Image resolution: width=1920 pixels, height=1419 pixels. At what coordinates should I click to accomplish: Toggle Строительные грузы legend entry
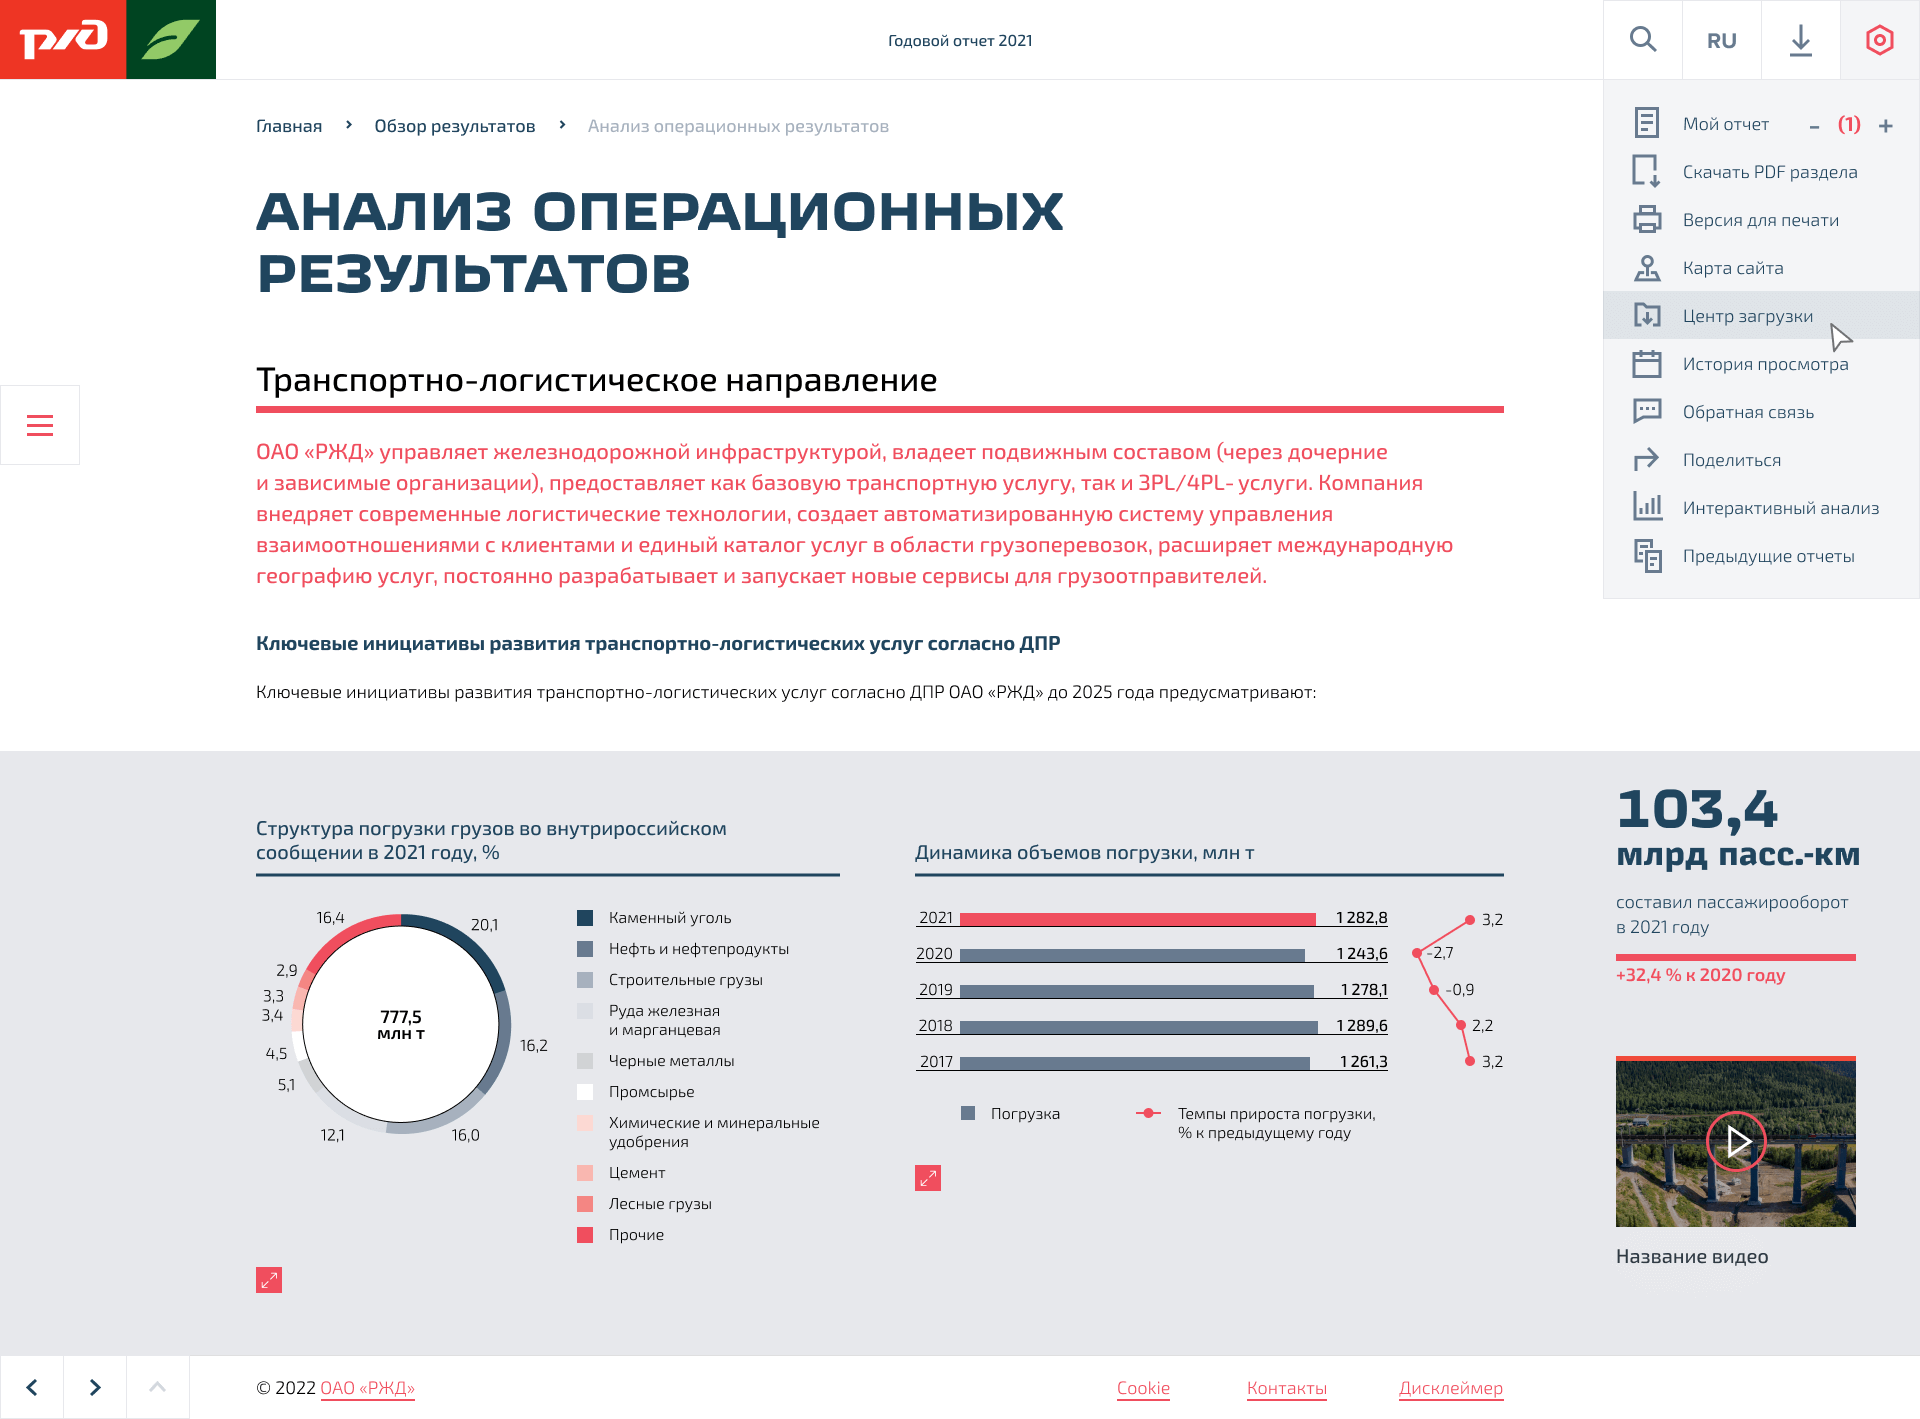[670, 980]
